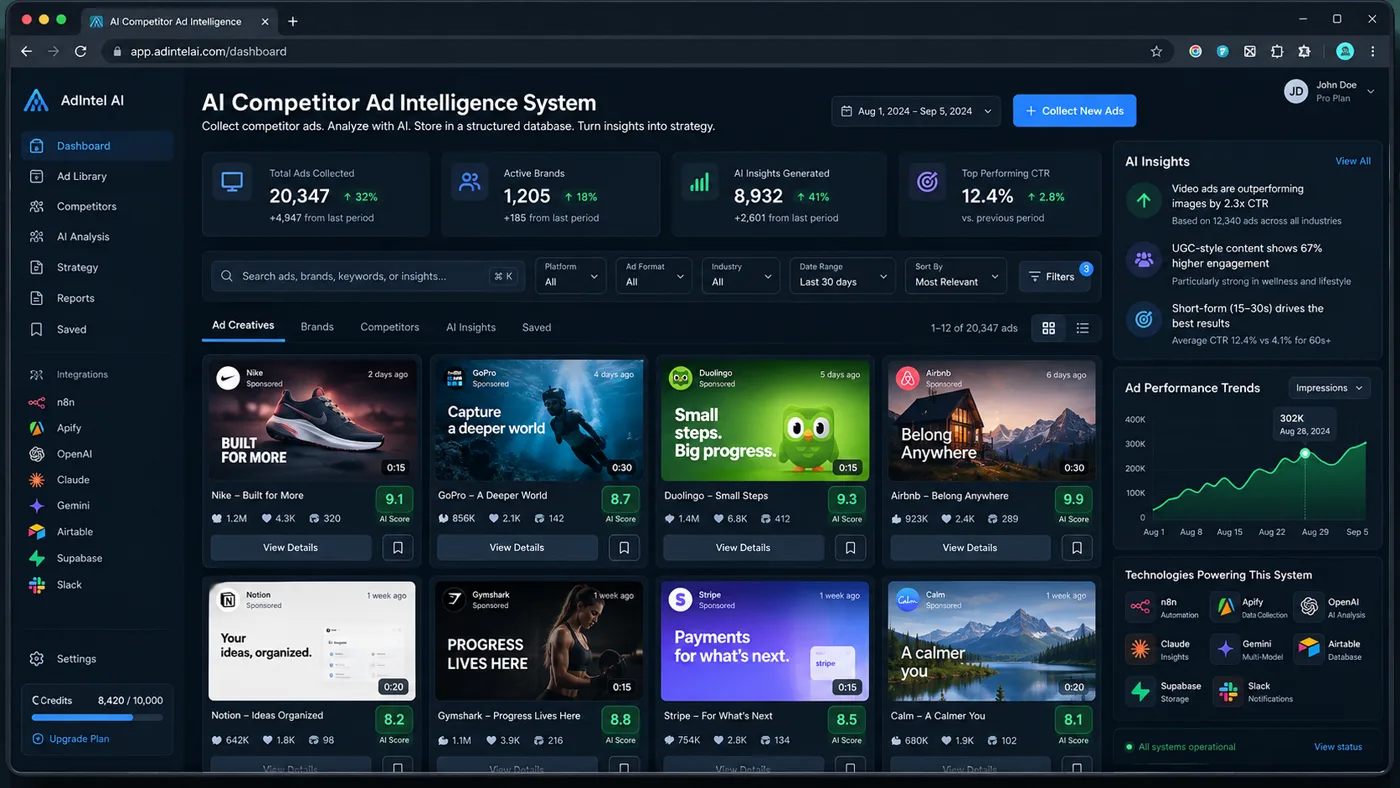Open the Ad Library sidebar item
This screenshot has width=1400, height=788.
coord(97,176)
